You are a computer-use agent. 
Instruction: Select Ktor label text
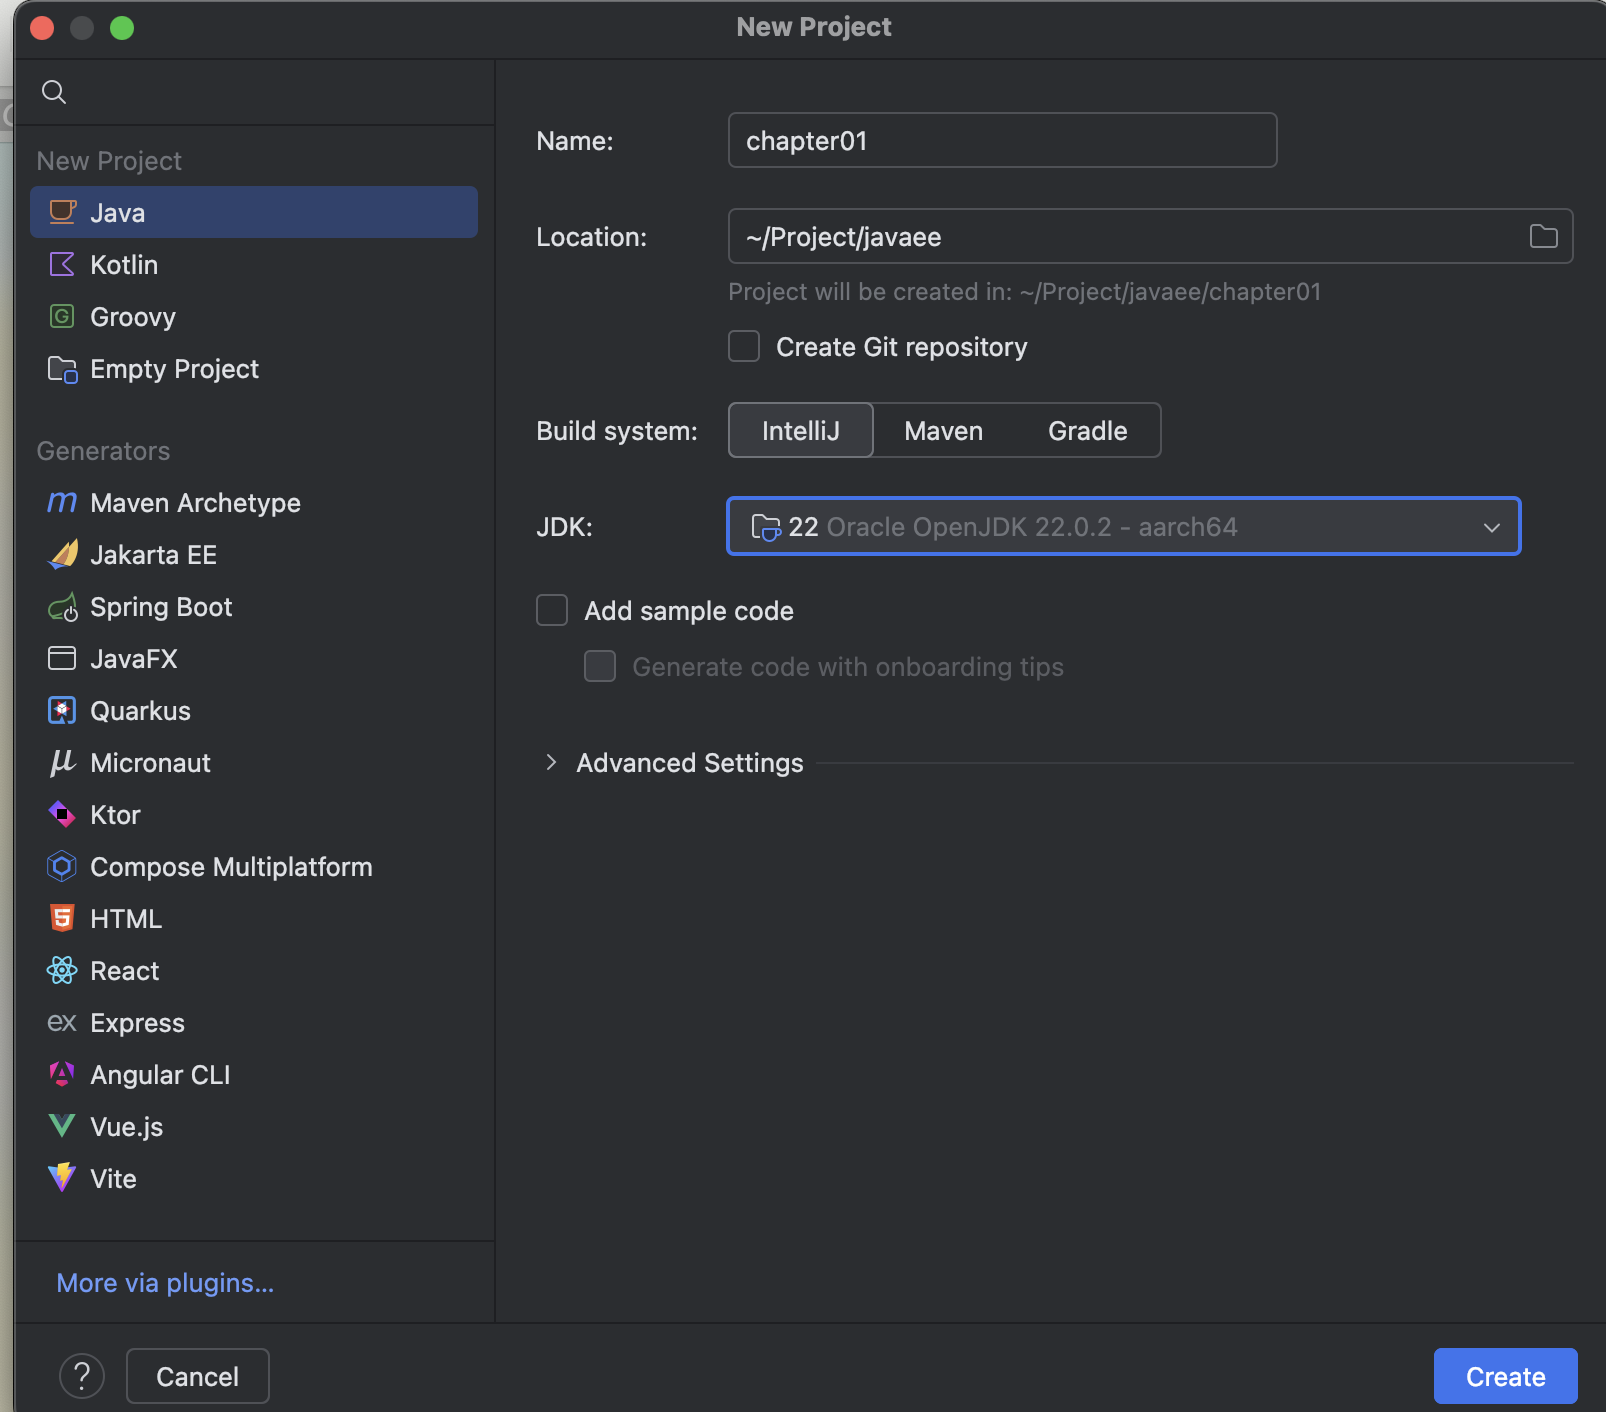point(115,814)
